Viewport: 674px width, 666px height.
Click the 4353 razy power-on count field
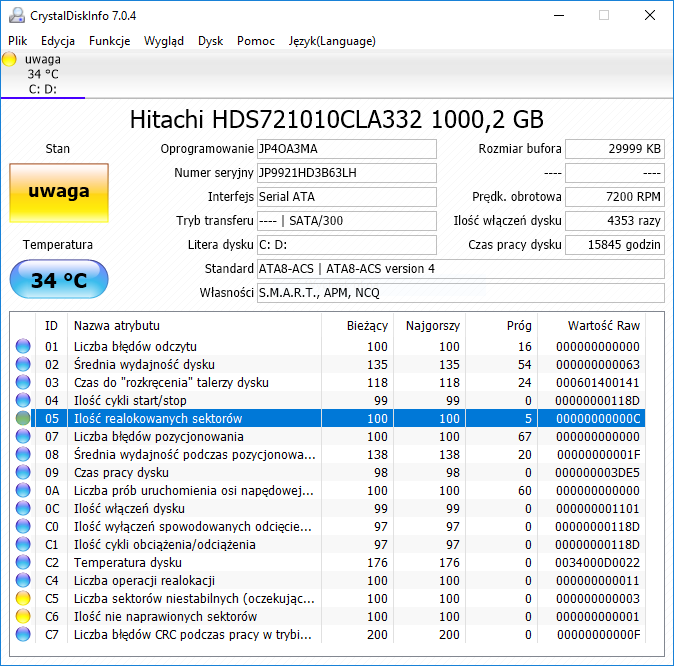click(615, 221)
